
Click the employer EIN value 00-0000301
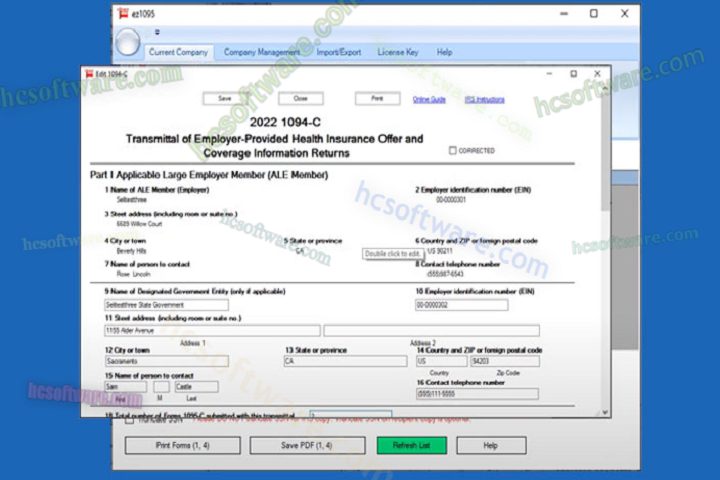[451, 200]
